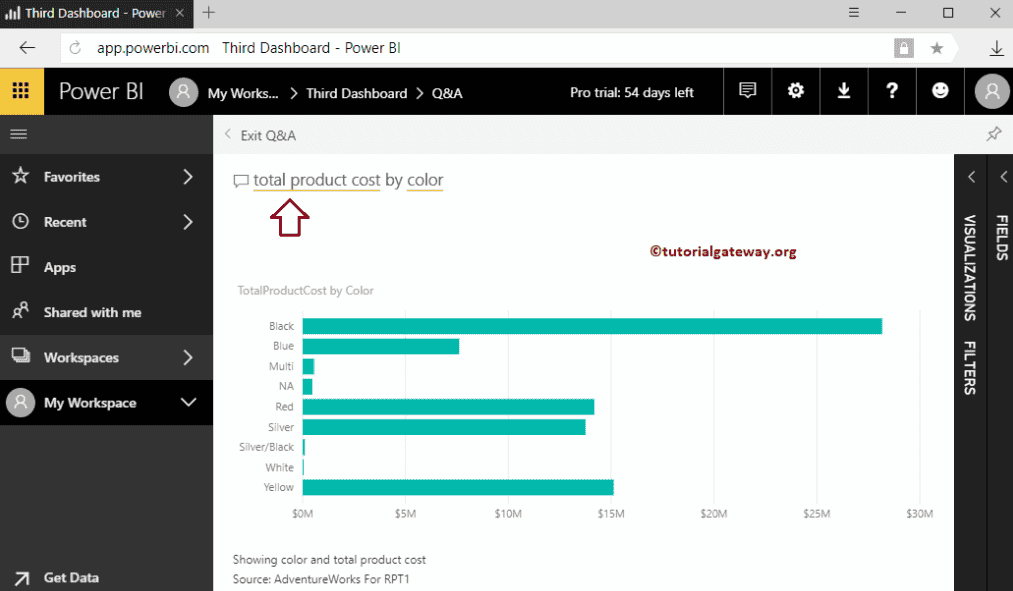Open the Office app launcher grid
The width and height of the screenshot is (1013, 591).
tap(20, 91)
